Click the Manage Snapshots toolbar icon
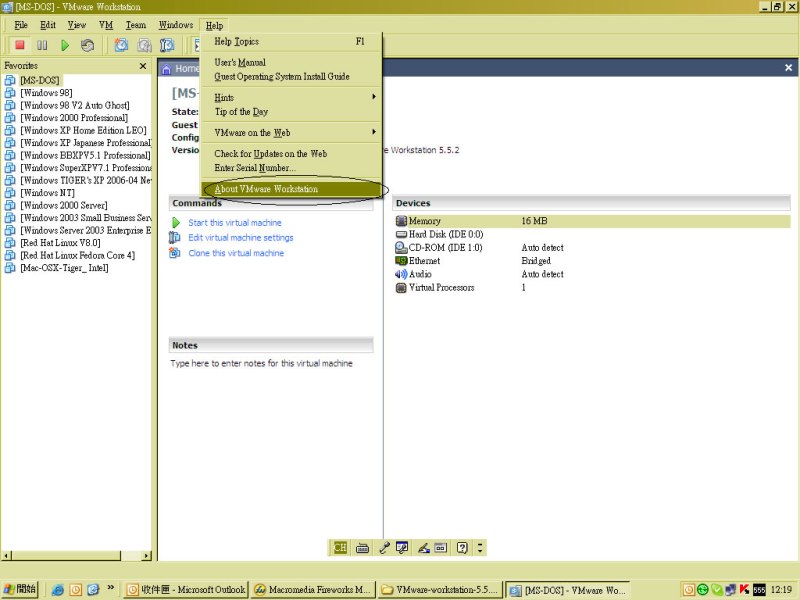Viewport: 800px width, 600px height. (x=167, y=45)
